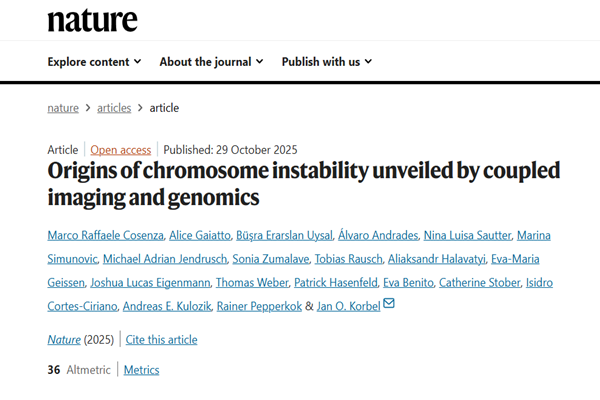Open author Marco Raffaele Cosenza
The height and width of the screenshot is (400, 600).
(x=104, y=235)
